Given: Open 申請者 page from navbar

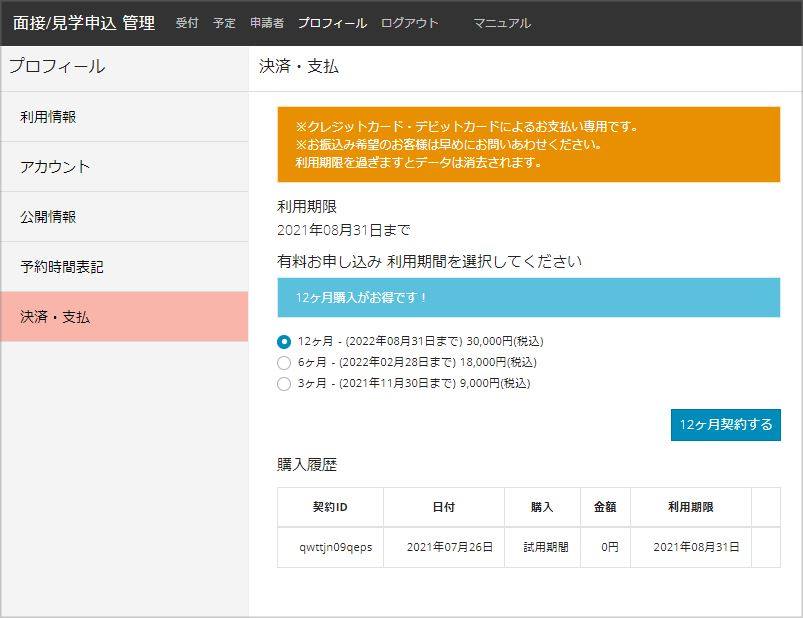Looking at the screenshot, I should (x=267, y=23).
